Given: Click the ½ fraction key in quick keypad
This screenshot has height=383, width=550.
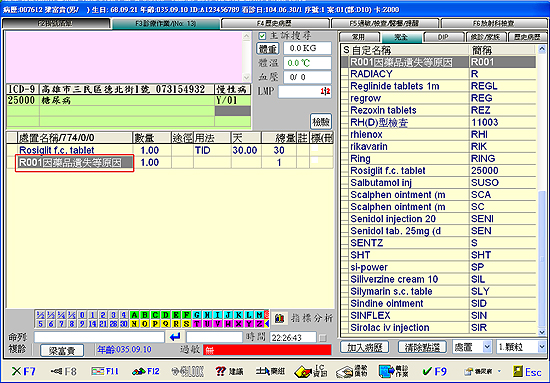Looking at the screenshot, I should click(x=40, y=315).
